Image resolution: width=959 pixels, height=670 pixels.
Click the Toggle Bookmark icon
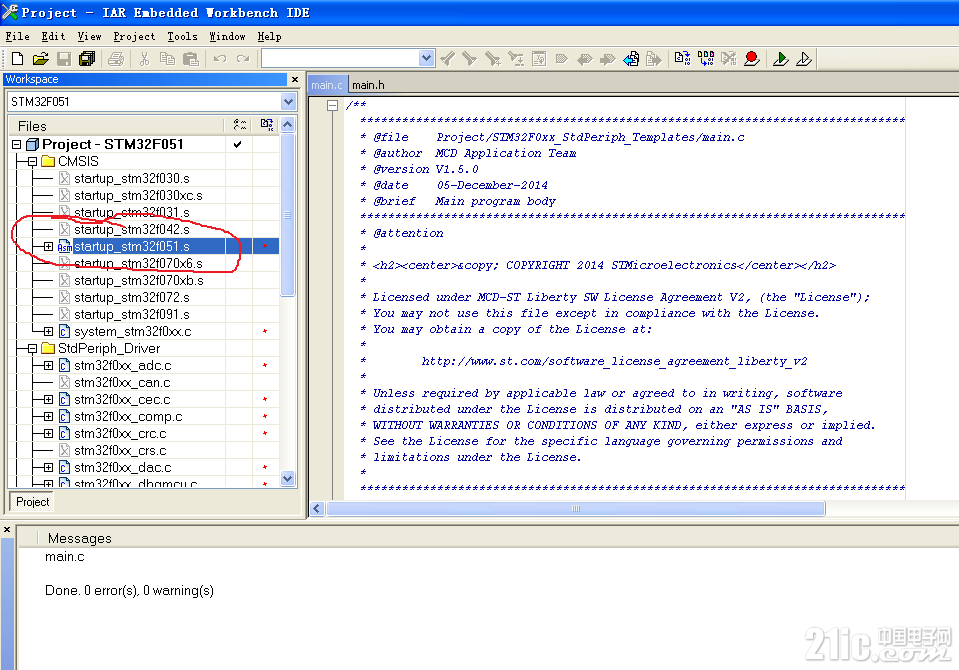[x=561, y=59]
